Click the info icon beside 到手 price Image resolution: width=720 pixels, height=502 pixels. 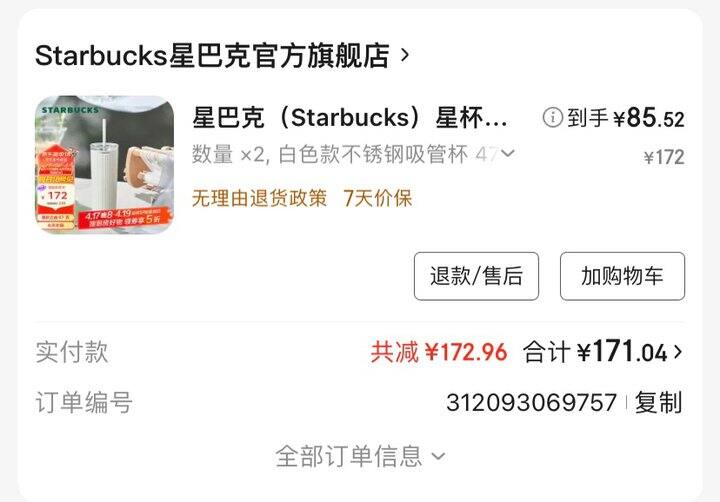552,118
